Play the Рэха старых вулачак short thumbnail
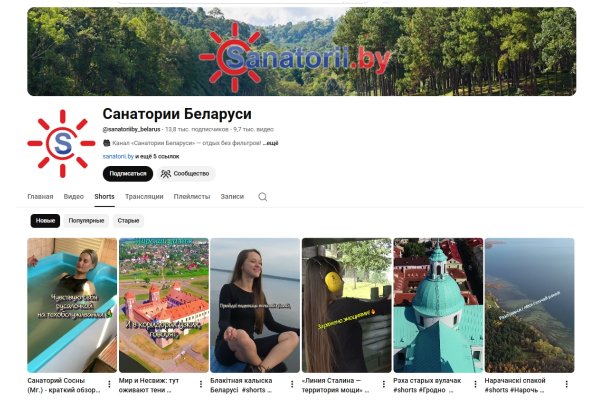600x400 pixels. (438, 305)
